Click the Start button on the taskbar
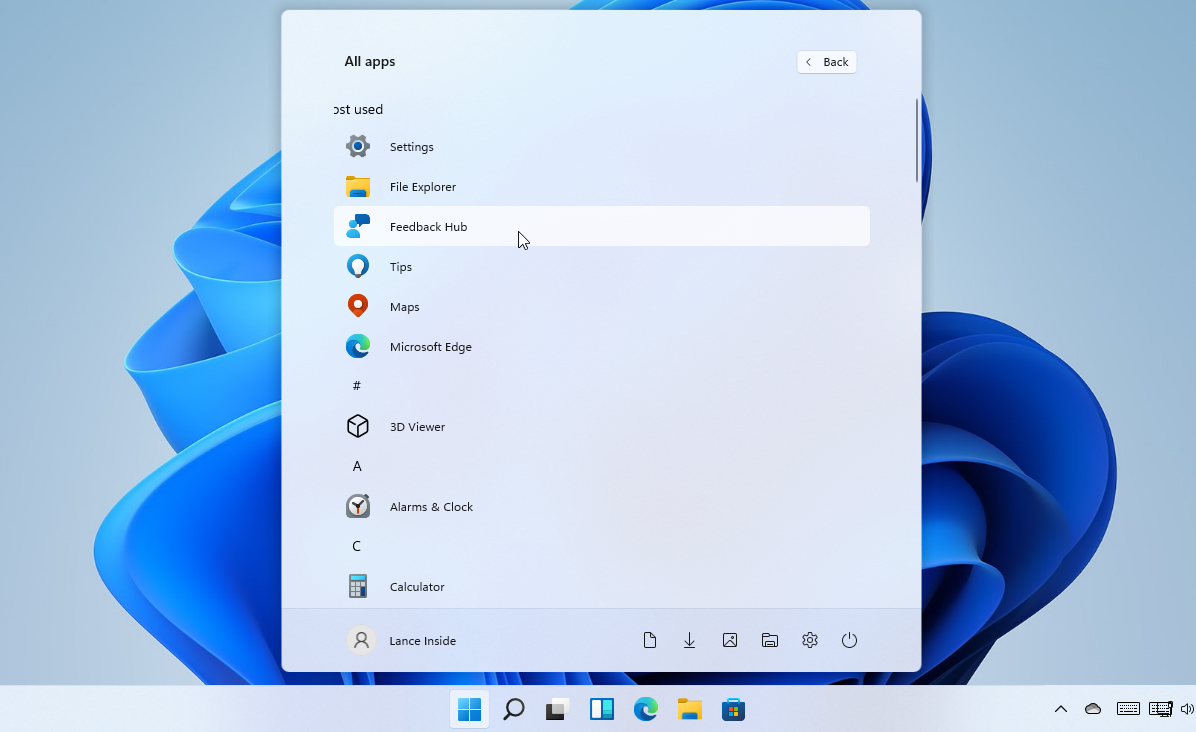 [469, 709]
